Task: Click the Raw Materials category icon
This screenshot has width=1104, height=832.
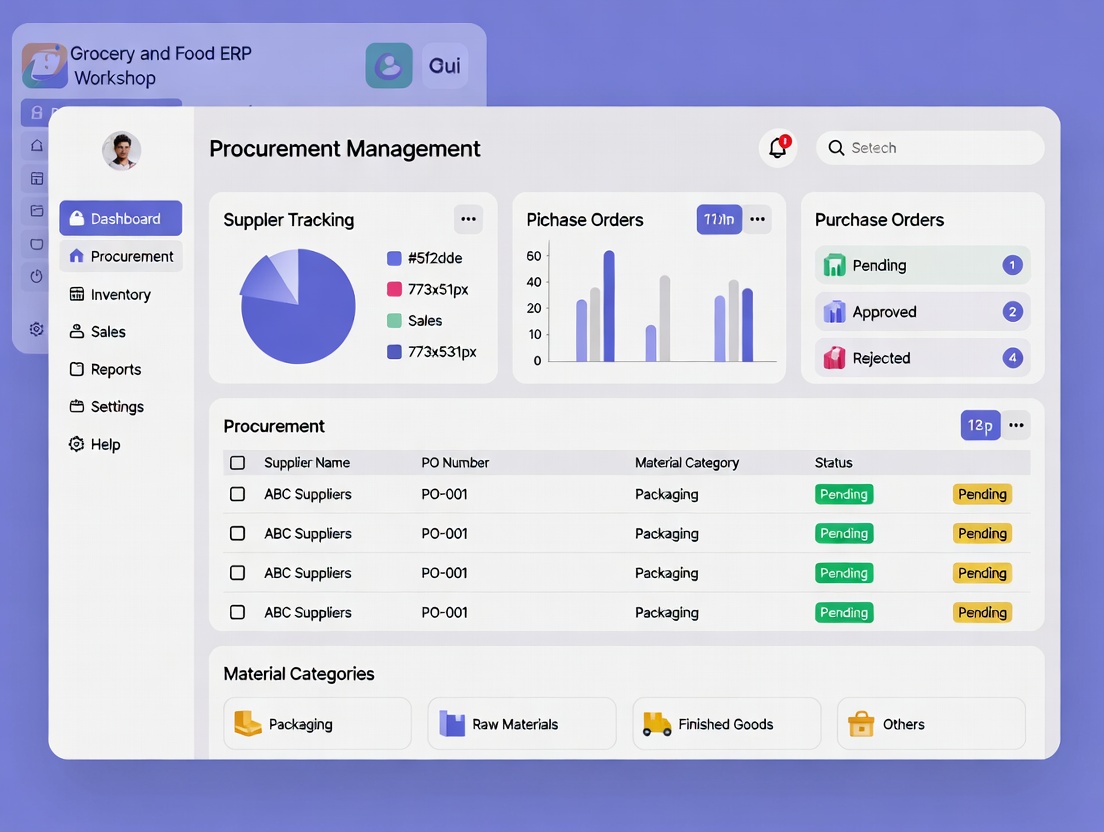Action: point(452,724)
